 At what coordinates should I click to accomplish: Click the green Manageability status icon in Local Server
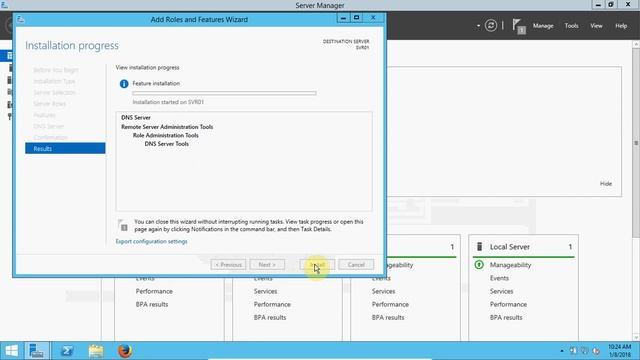(479, 265)
